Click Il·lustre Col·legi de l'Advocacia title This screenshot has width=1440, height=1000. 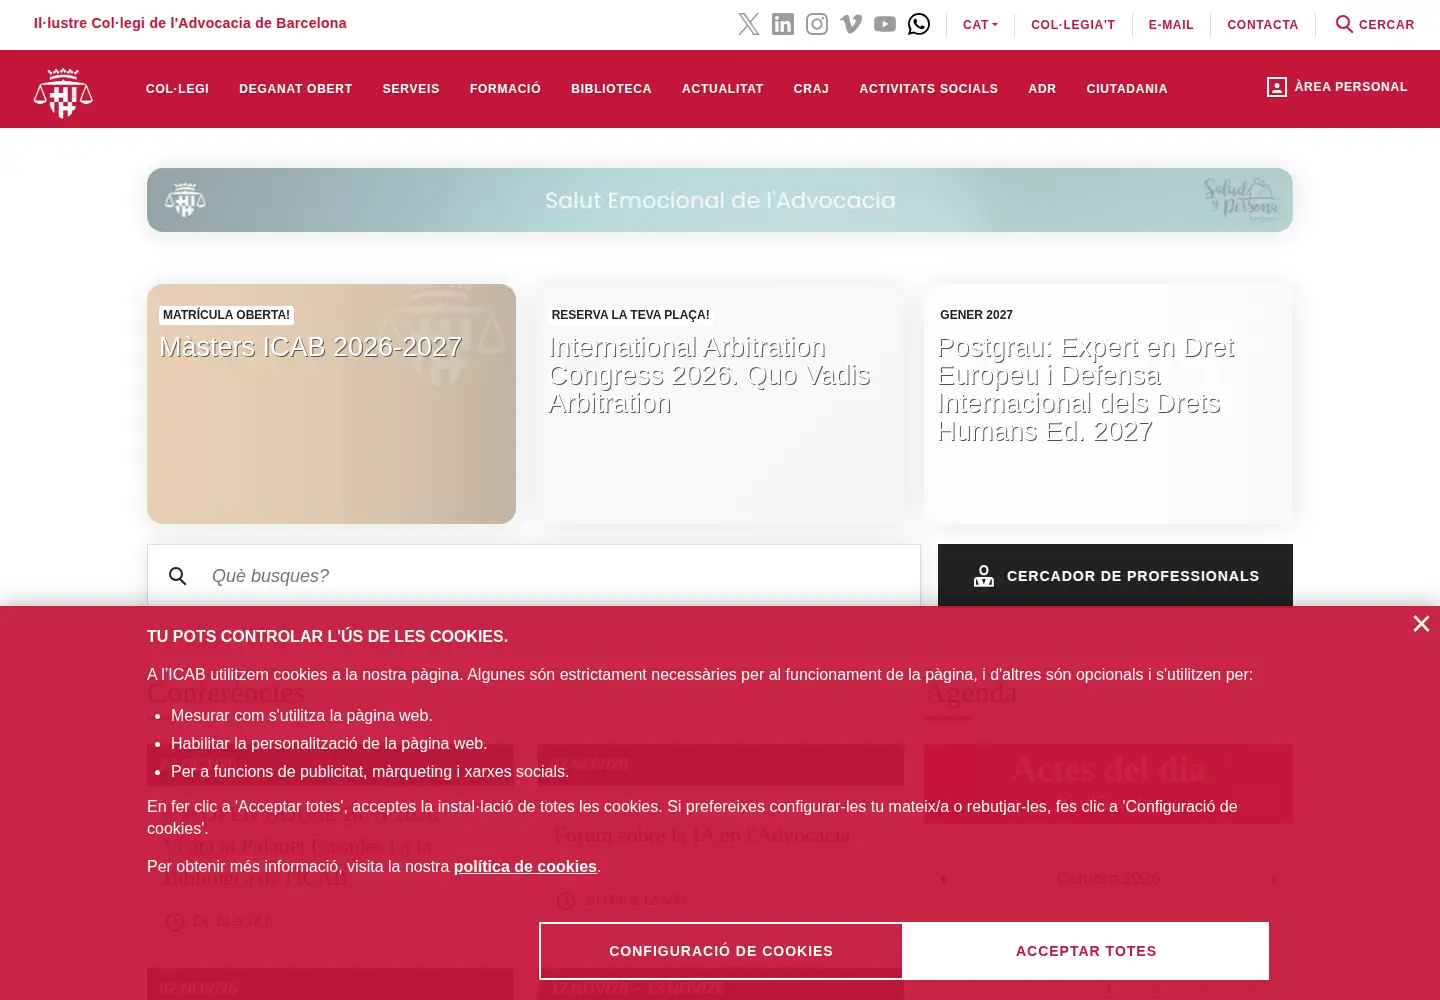190,23
